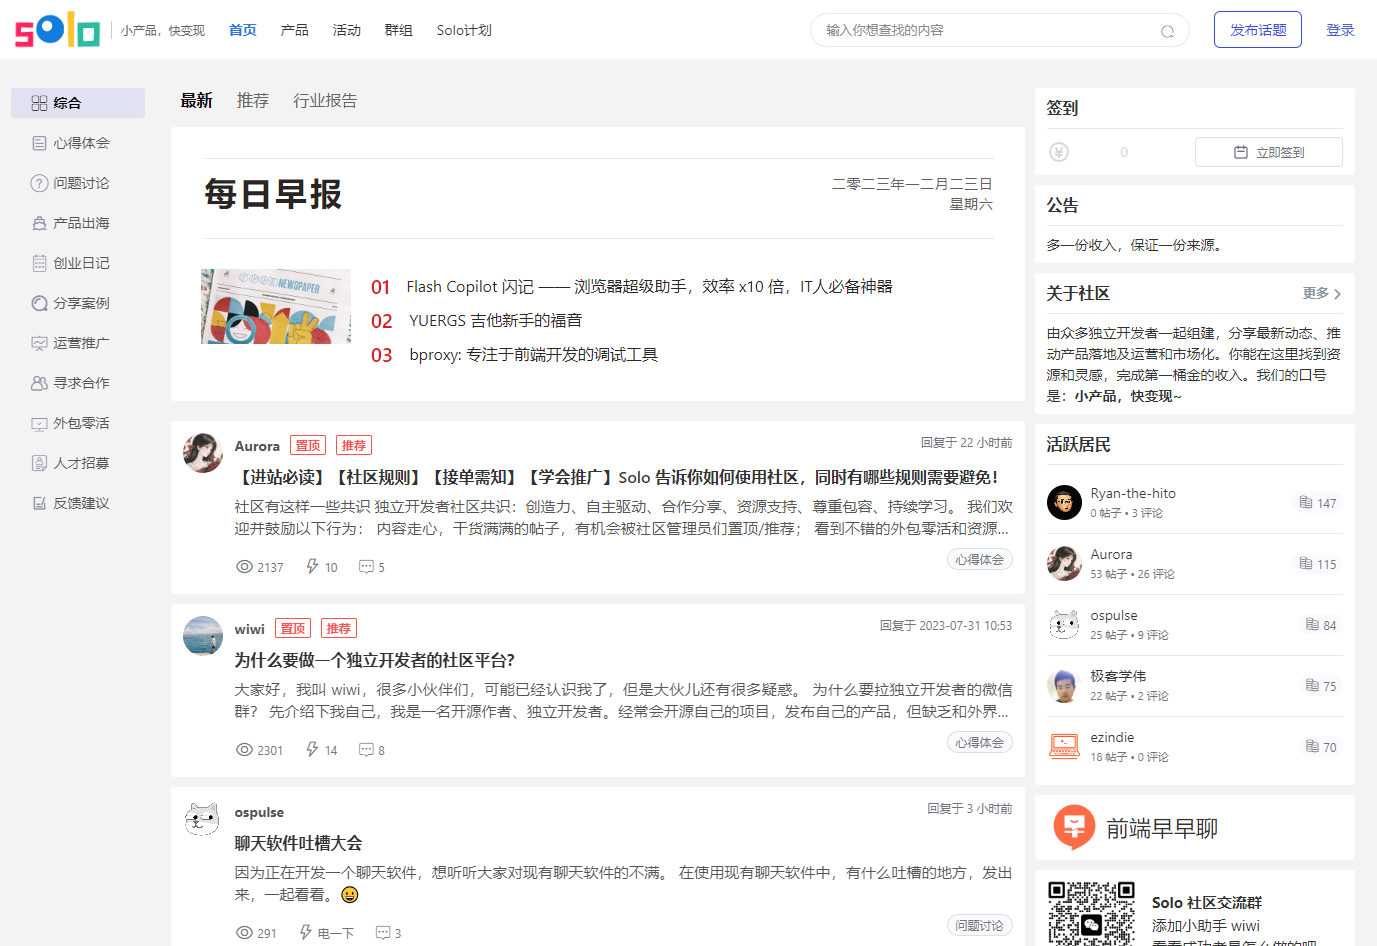Click comment icon on wiwi's post
The width and height of the screenshot is (1377, 946).
point(366,750)
